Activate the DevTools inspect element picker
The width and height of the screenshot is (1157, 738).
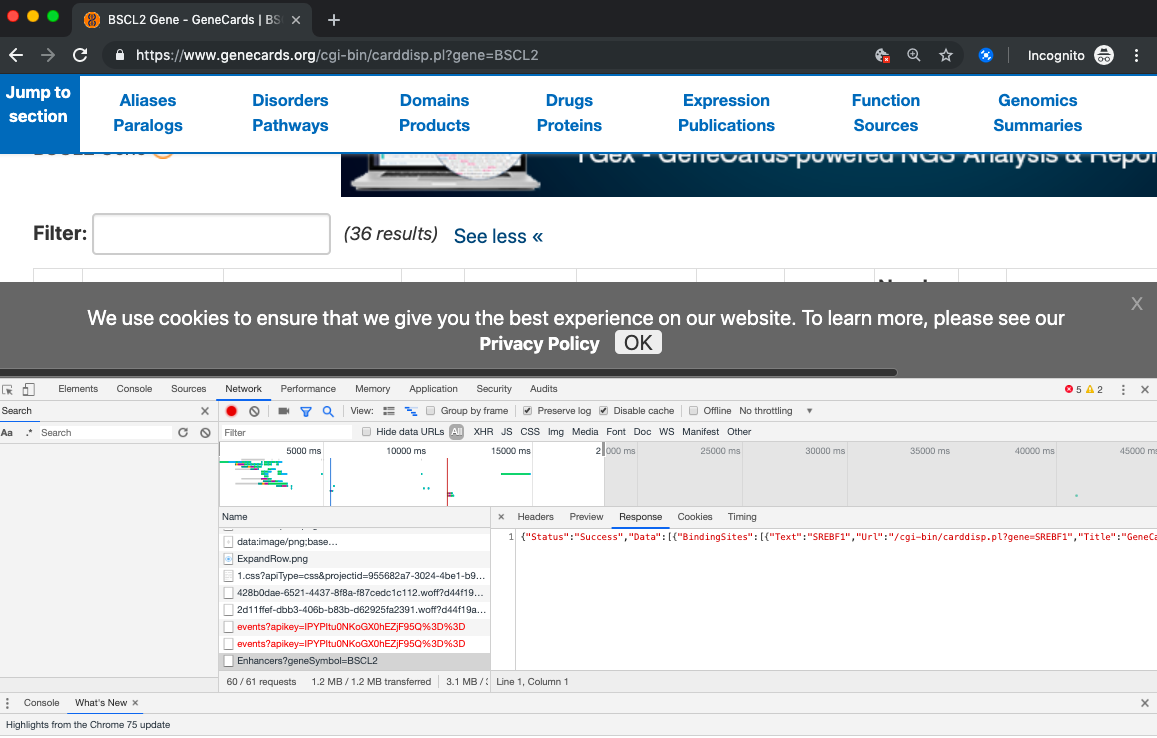click(x=7, y=390)
